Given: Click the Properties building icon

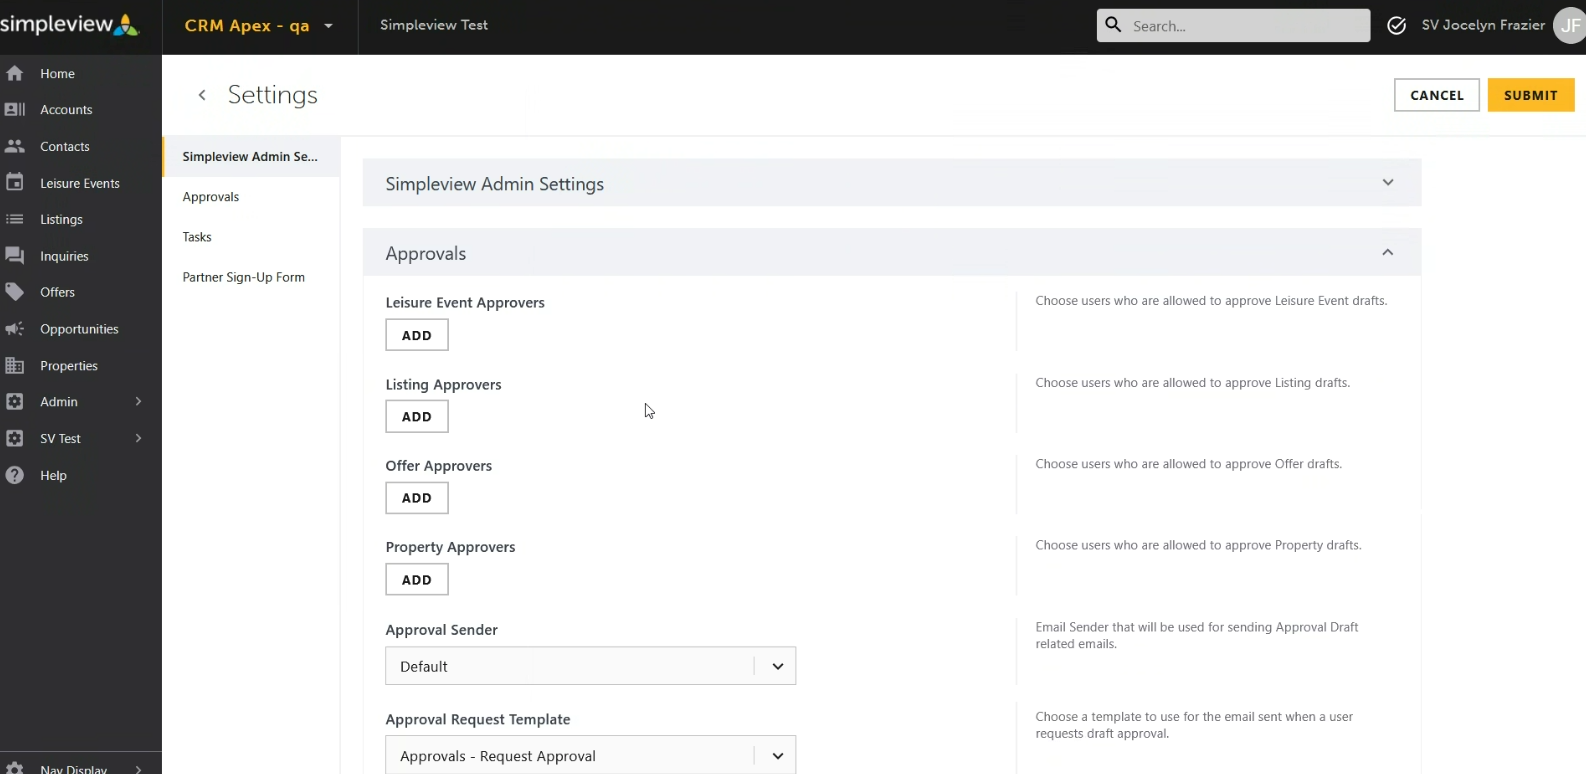Looking at the screenshot, I should (x=15, y=366).
